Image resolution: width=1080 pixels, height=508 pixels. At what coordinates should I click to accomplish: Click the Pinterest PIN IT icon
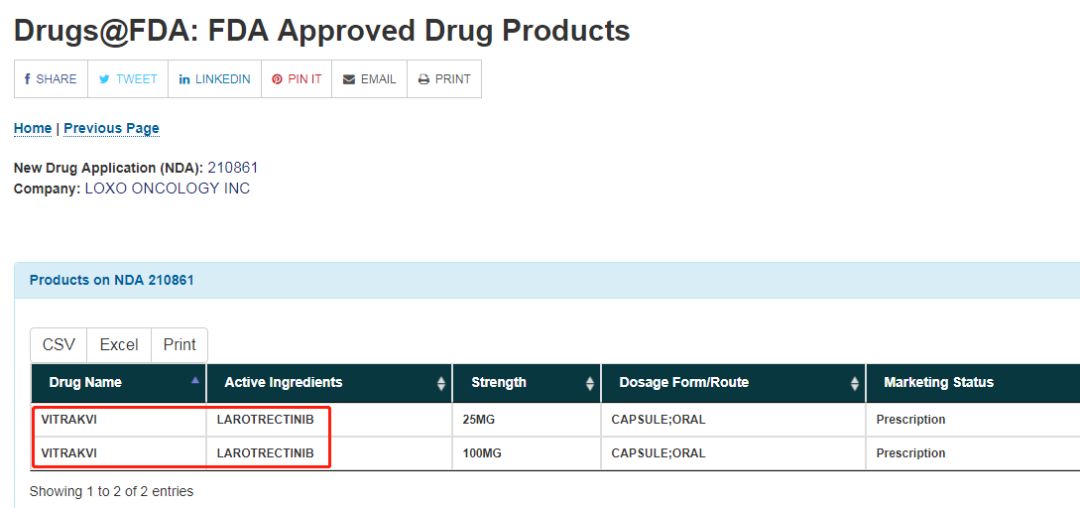click(277, 79)
